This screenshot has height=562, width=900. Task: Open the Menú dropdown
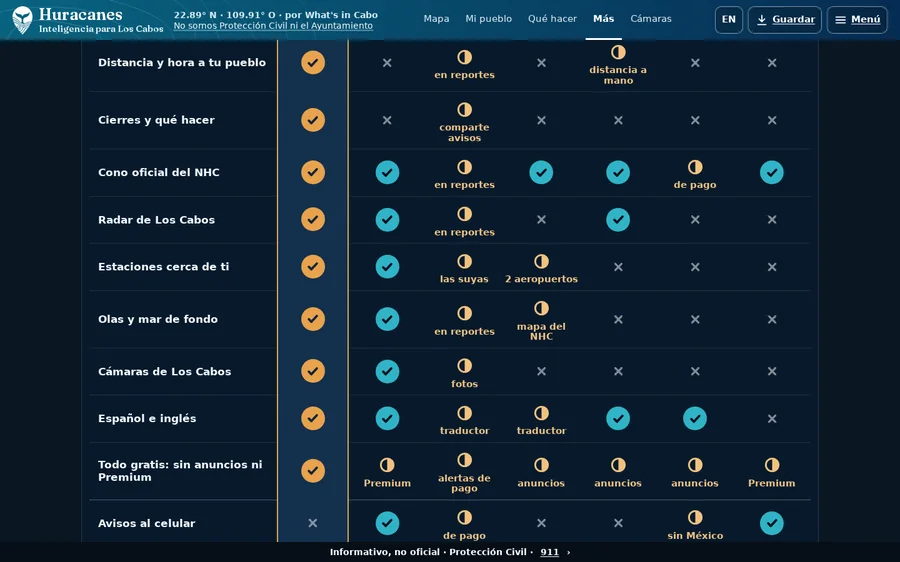[857, 20]
